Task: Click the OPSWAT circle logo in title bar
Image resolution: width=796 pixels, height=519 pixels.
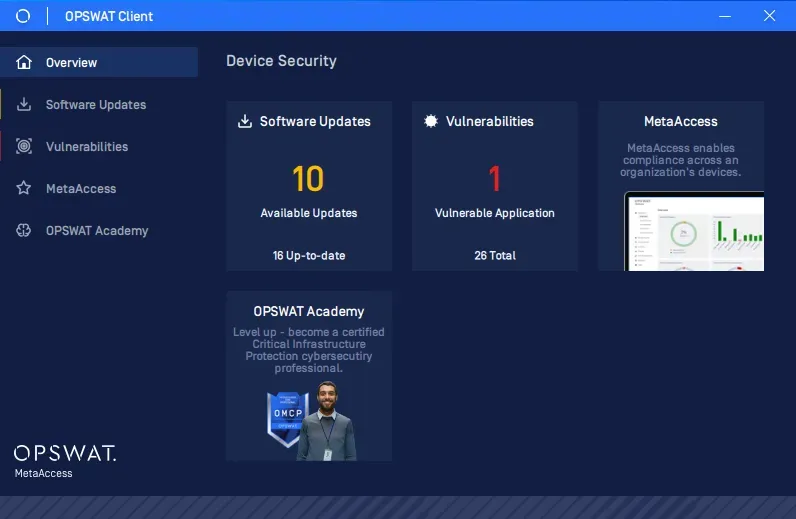Action: pos(23,16)
